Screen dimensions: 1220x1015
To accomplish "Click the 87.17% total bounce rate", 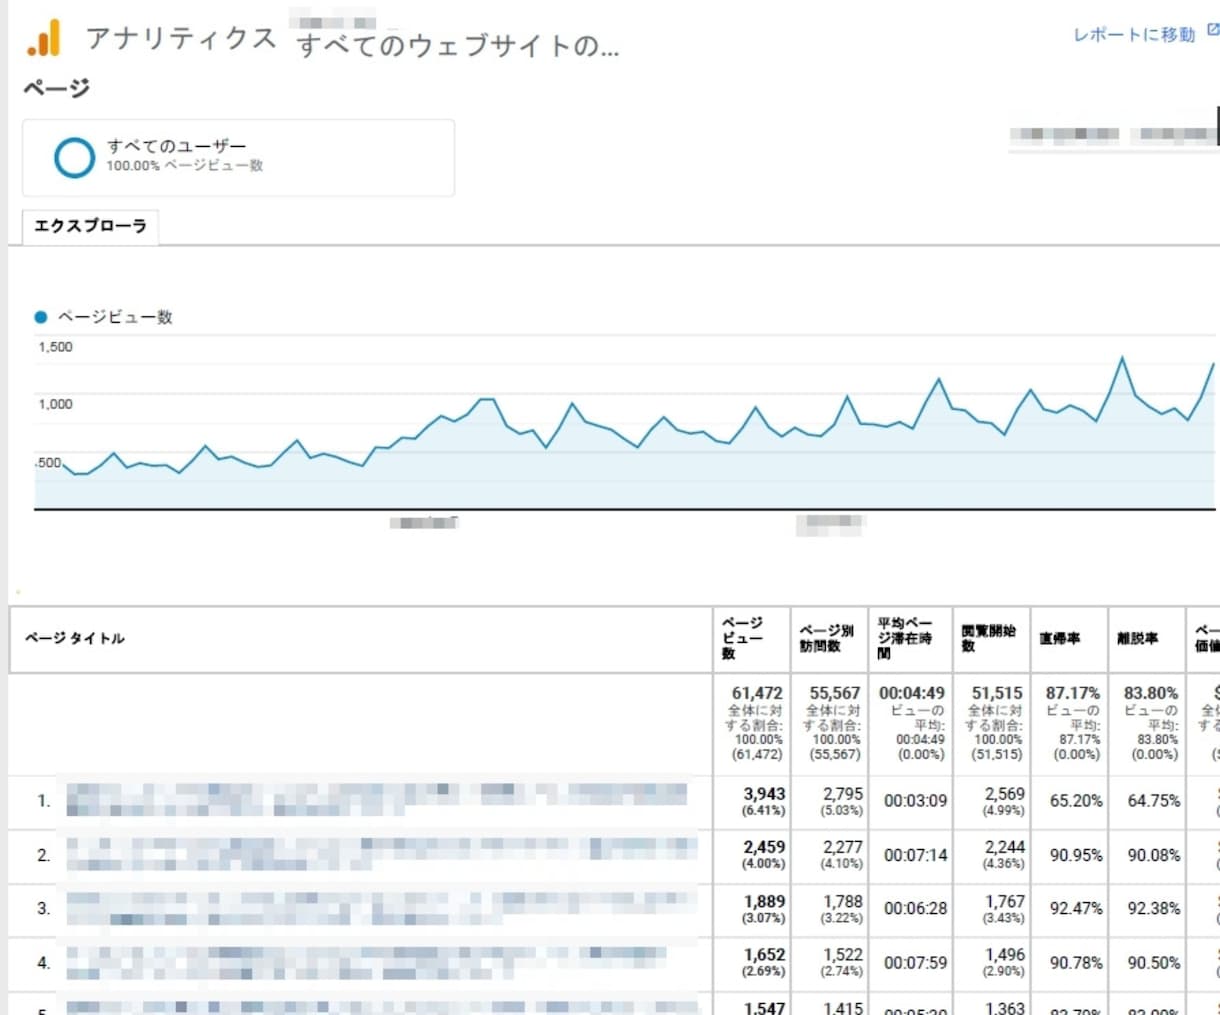I will tap(1073, 692).
